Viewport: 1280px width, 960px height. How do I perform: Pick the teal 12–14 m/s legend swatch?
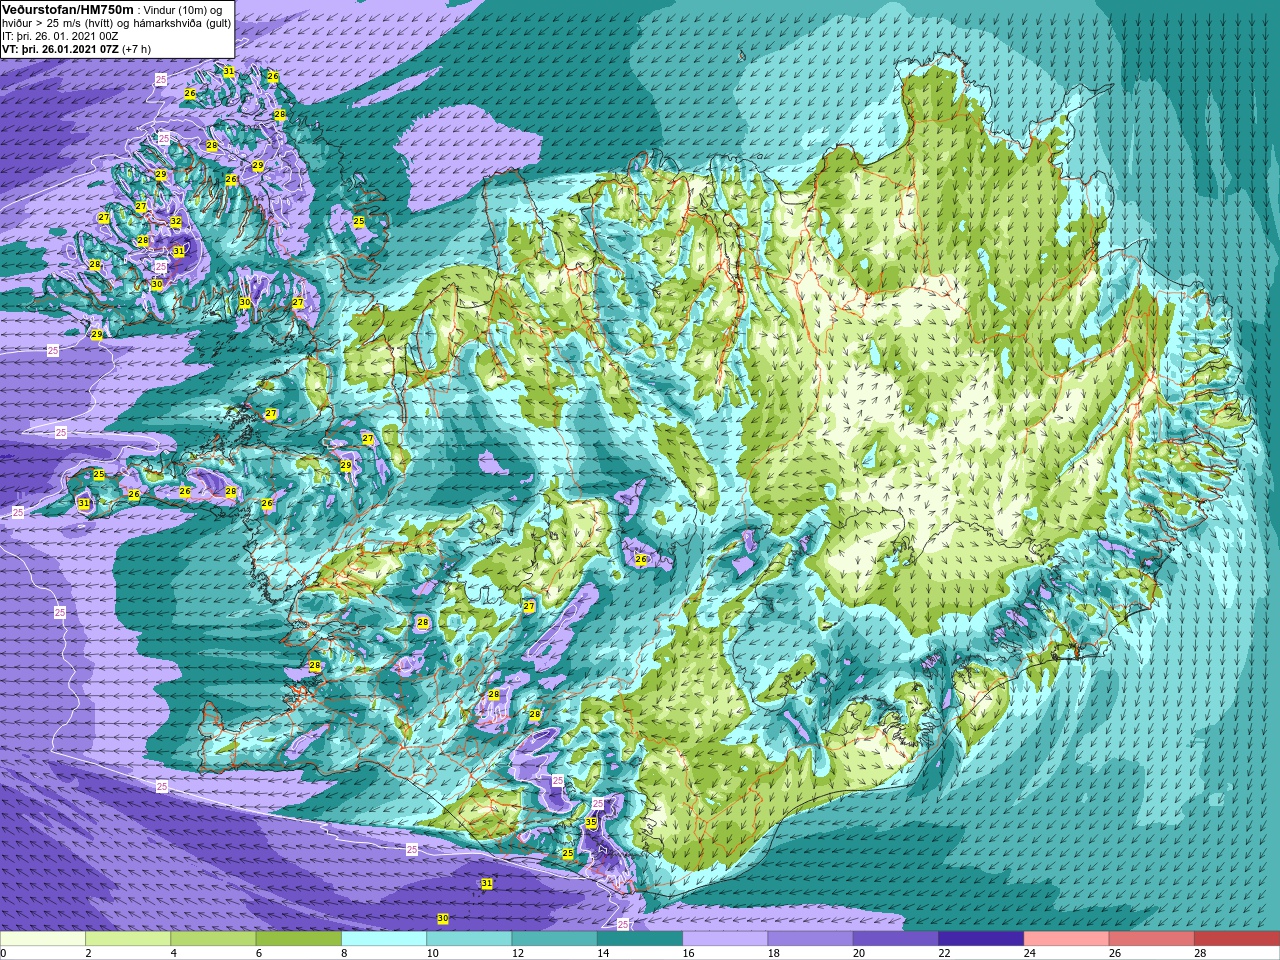pos(554,939)
